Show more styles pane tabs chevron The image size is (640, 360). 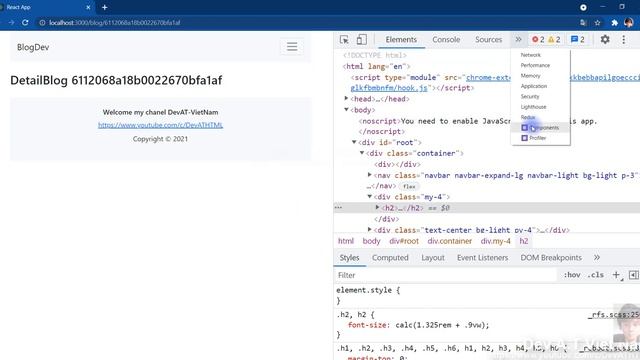[x=597, y=258]
